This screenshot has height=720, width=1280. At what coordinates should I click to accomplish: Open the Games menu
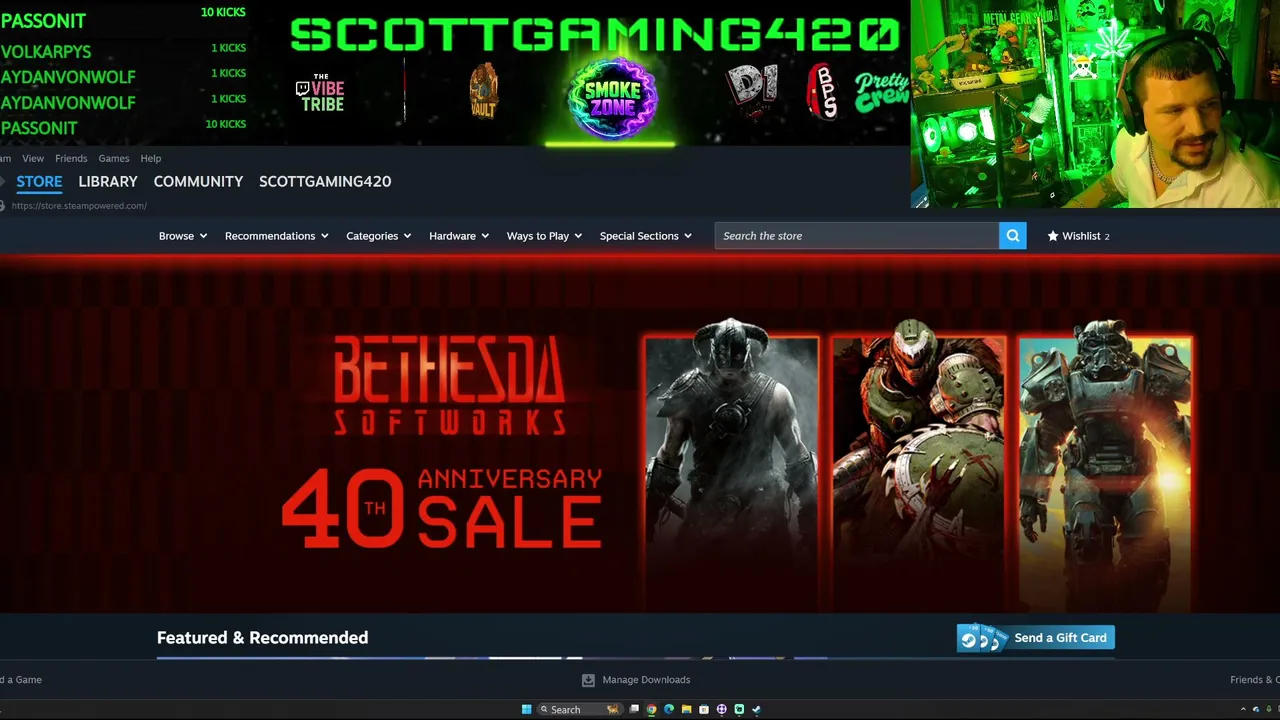click(x=114, y=158)
